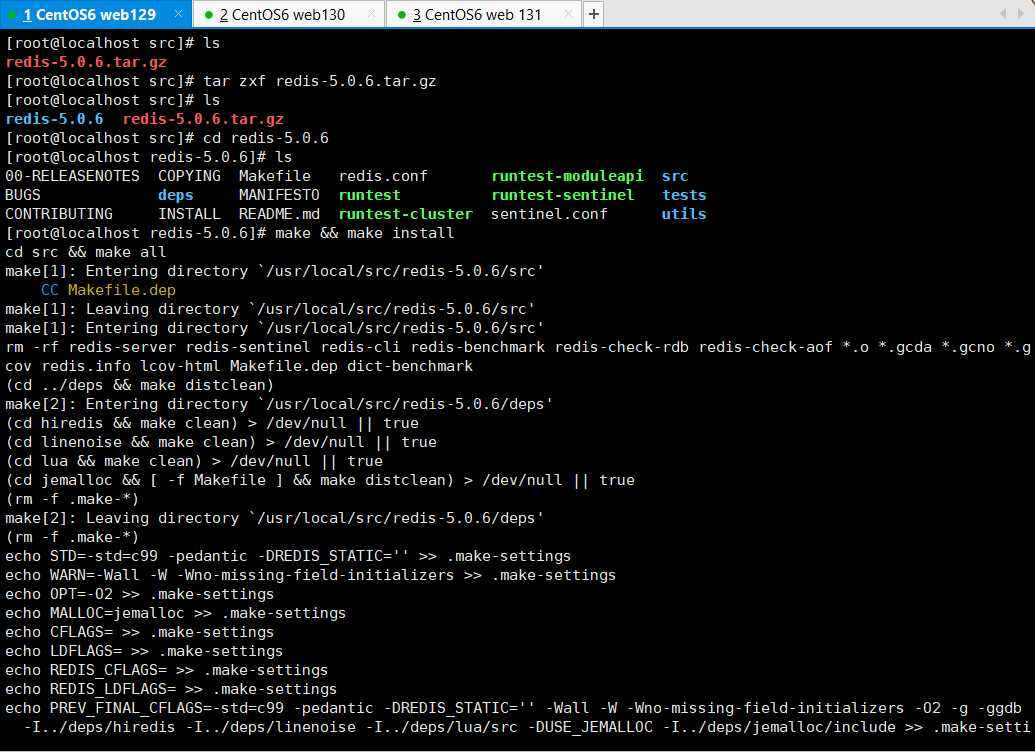Close the CentOS6 web 131 tab

[569, 14]
